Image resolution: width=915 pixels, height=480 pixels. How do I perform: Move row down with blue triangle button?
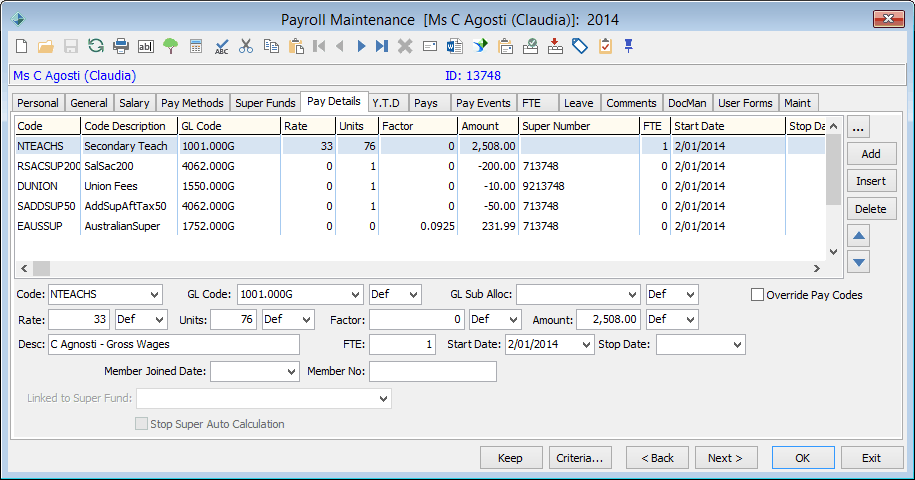858,262
